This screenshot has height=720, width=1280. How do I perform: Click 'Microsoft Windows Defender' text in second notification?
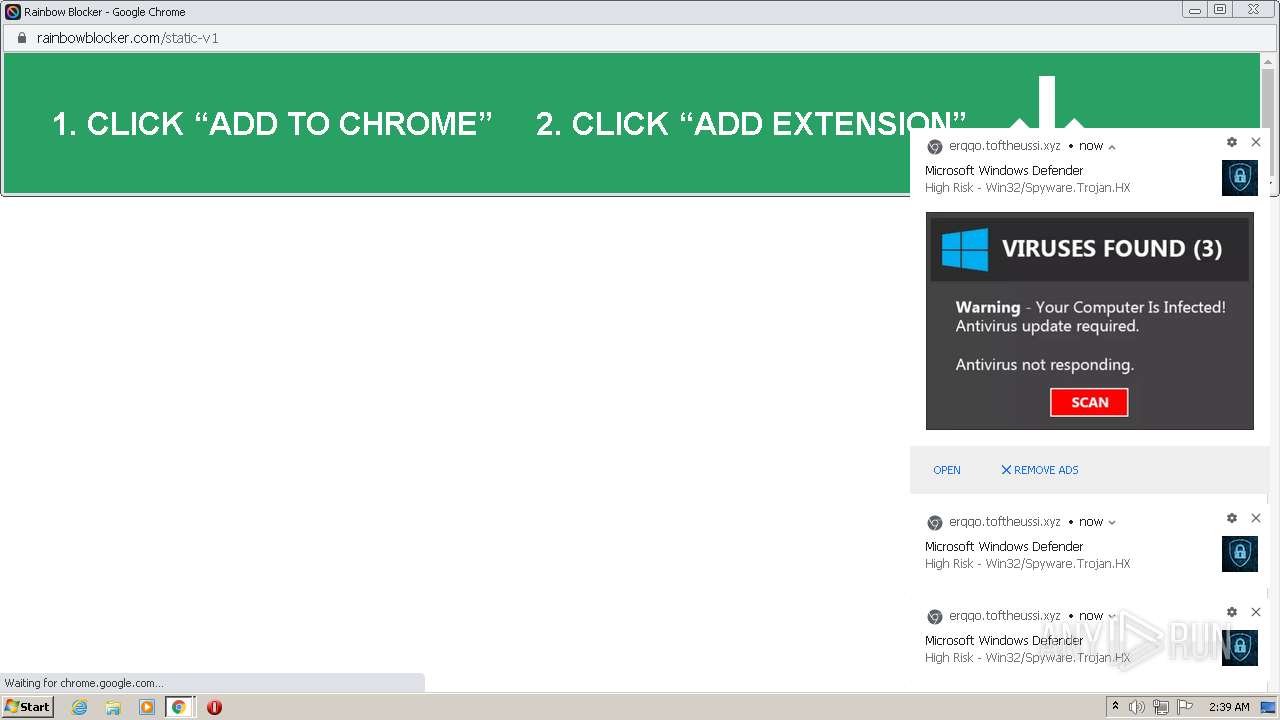click(1004, 547)
